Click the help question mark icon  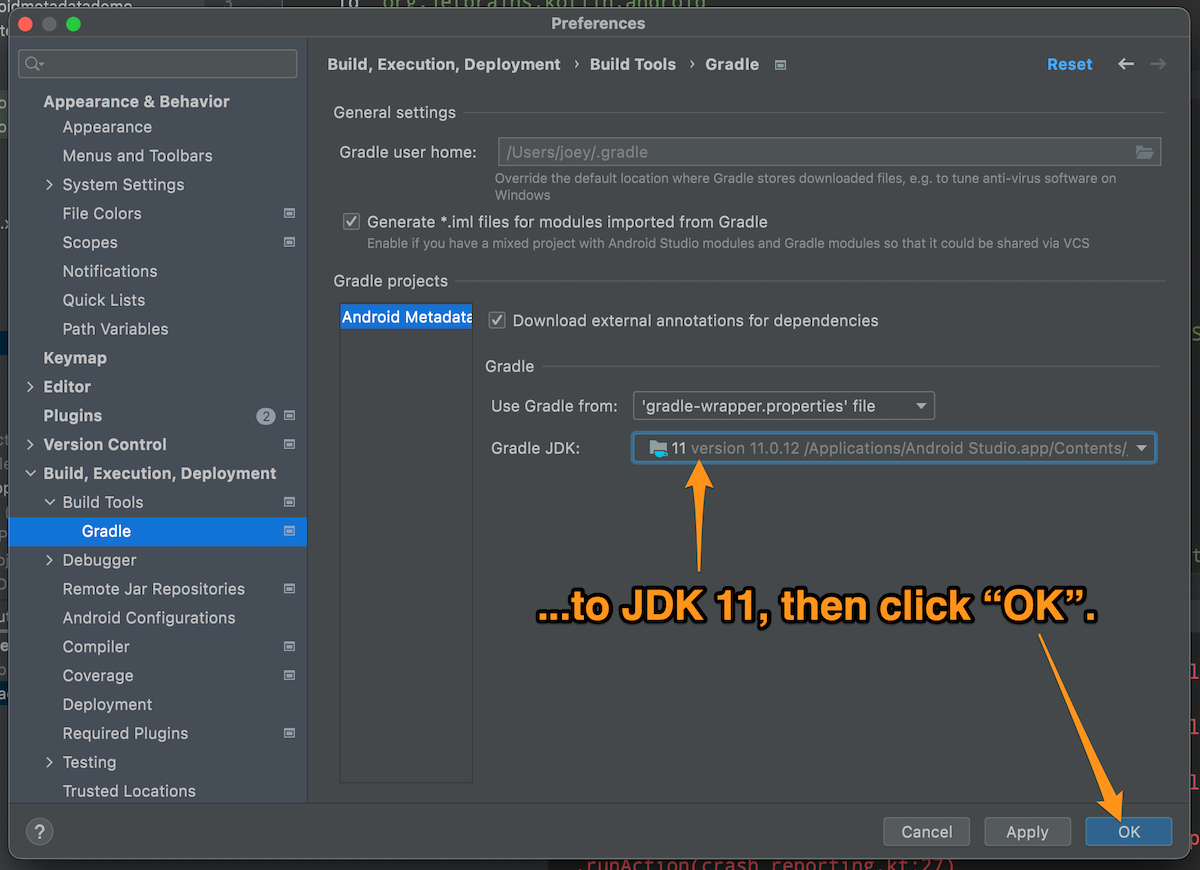(39, 831)
